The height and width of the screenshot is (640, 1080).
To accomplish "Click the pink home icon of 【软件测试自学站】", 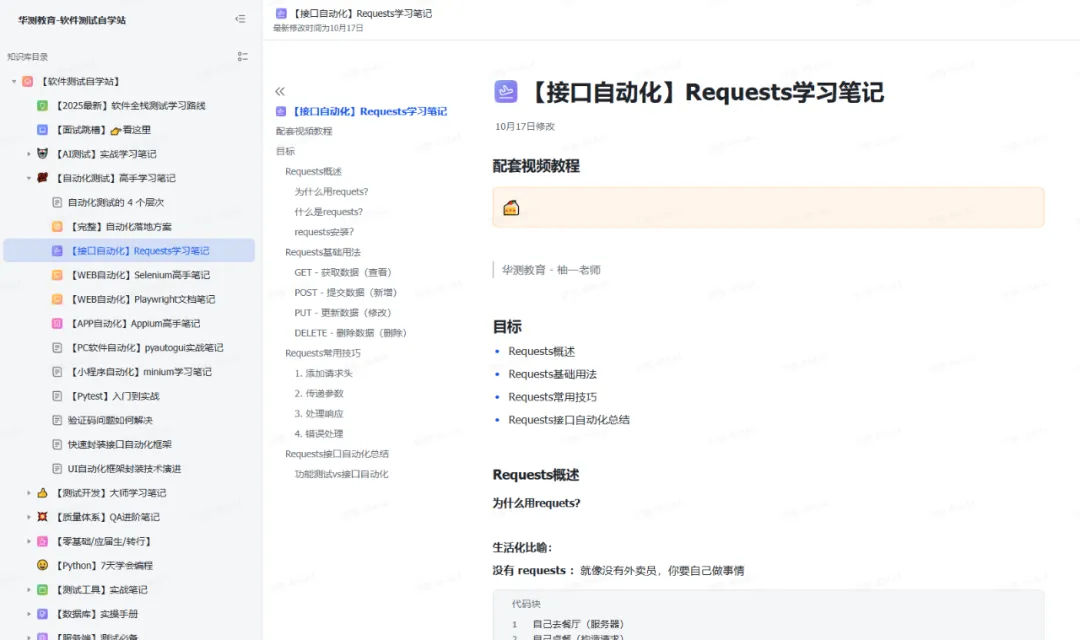I will tap(27, 80).
